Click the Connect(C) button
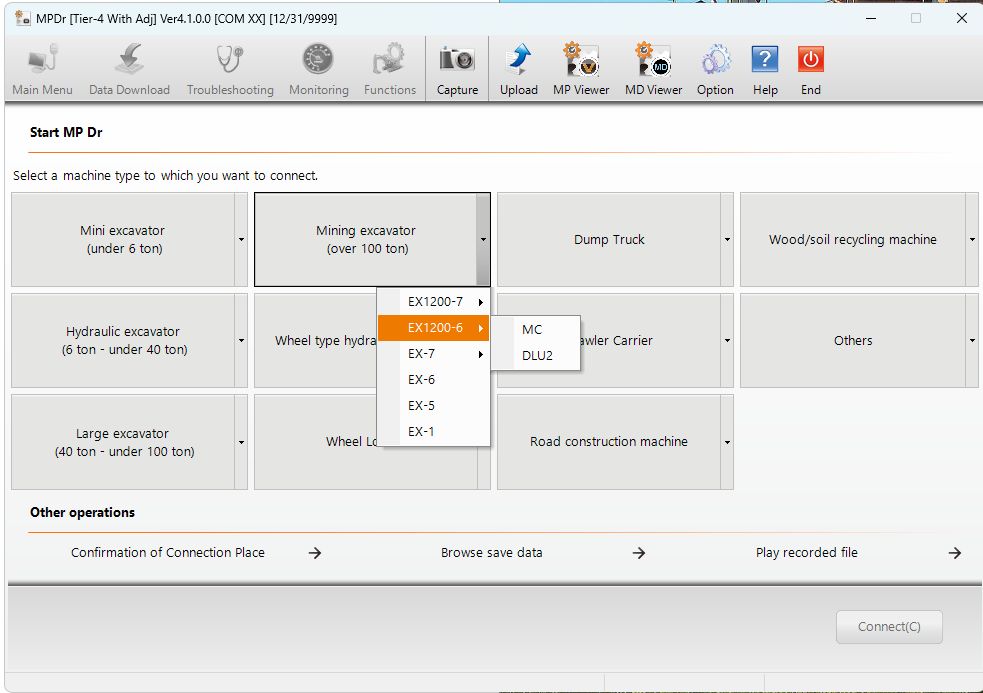Image resolution: width=983 pixels, height=693 pixels. point(889,627)
